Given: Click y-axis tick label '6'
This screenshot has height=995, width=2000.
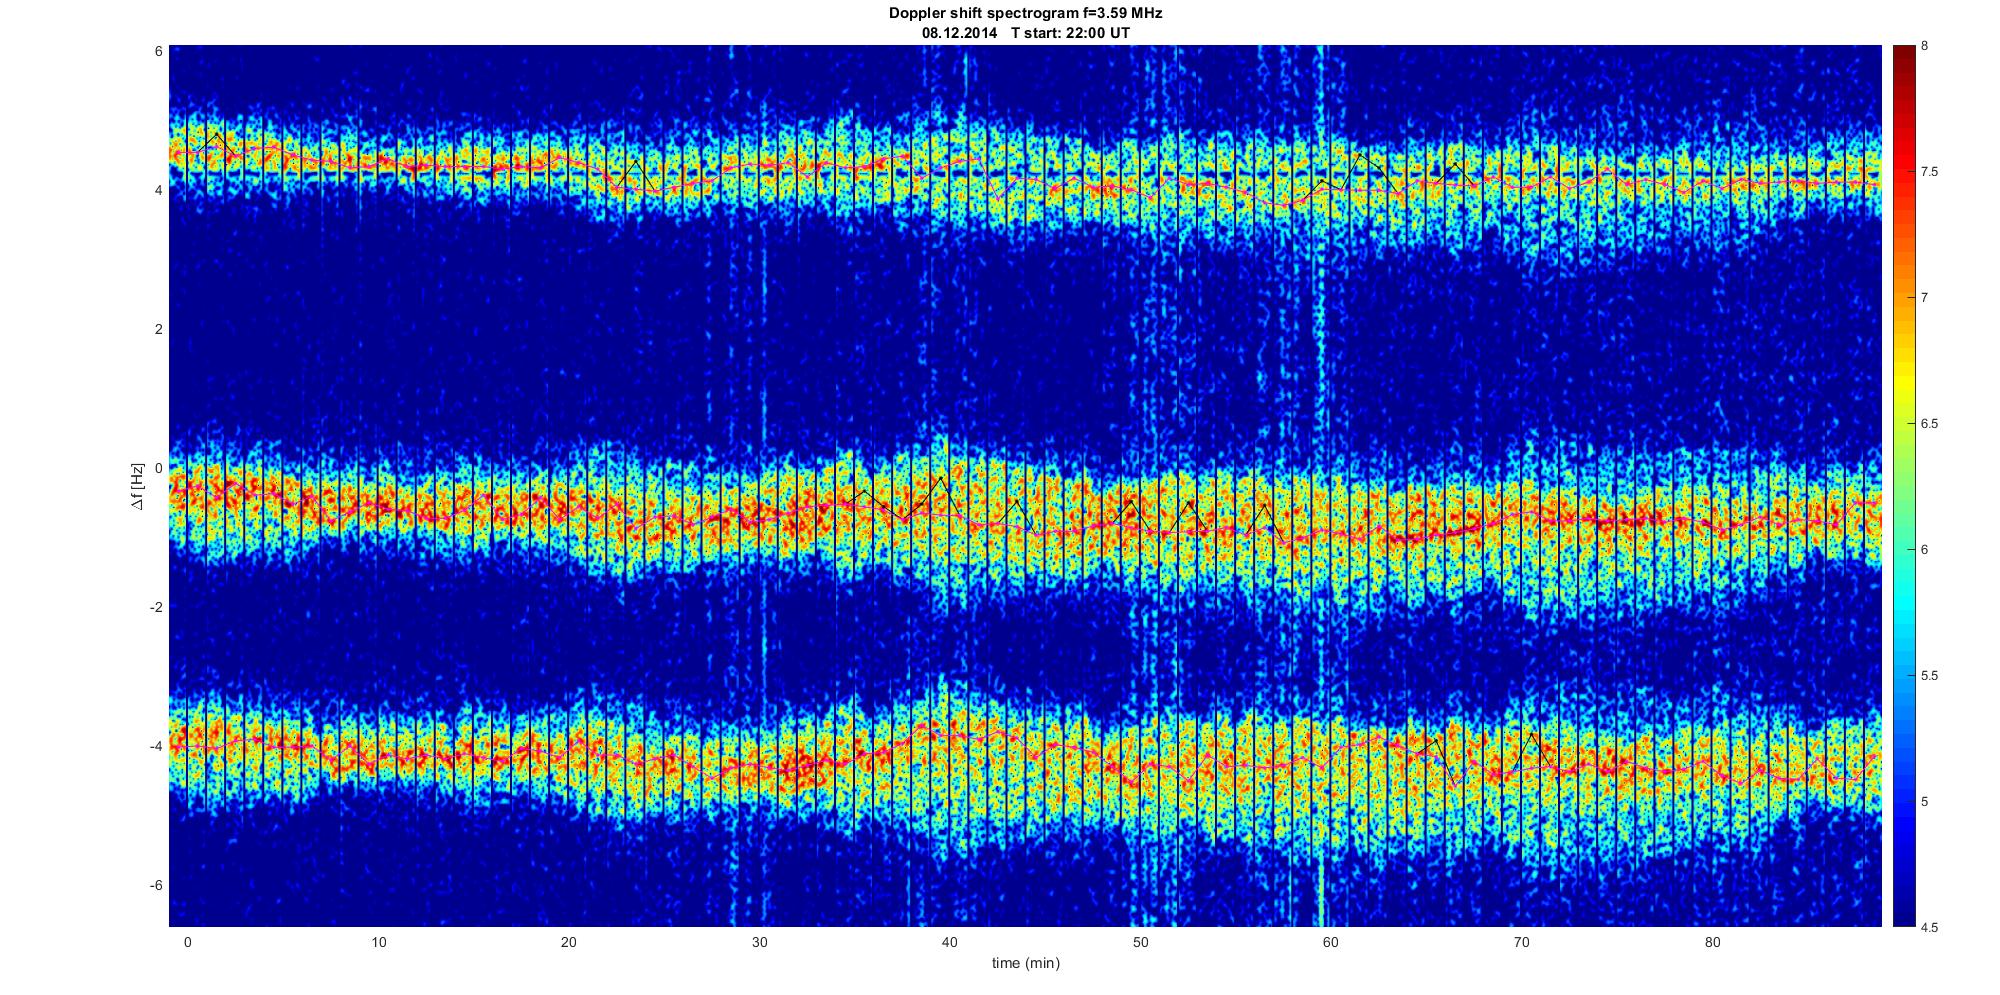Looking at the screenshot, I should coord(159,51).
